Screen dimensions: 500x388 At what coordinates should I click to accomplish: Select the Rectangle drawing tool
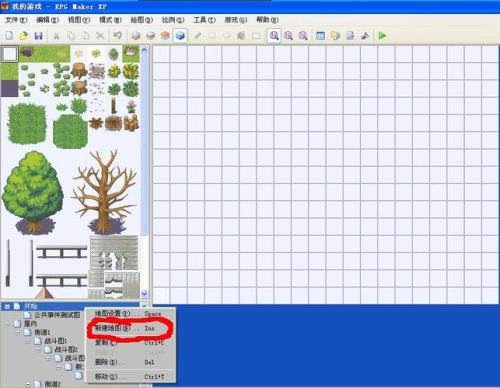[x=212, y=35]
